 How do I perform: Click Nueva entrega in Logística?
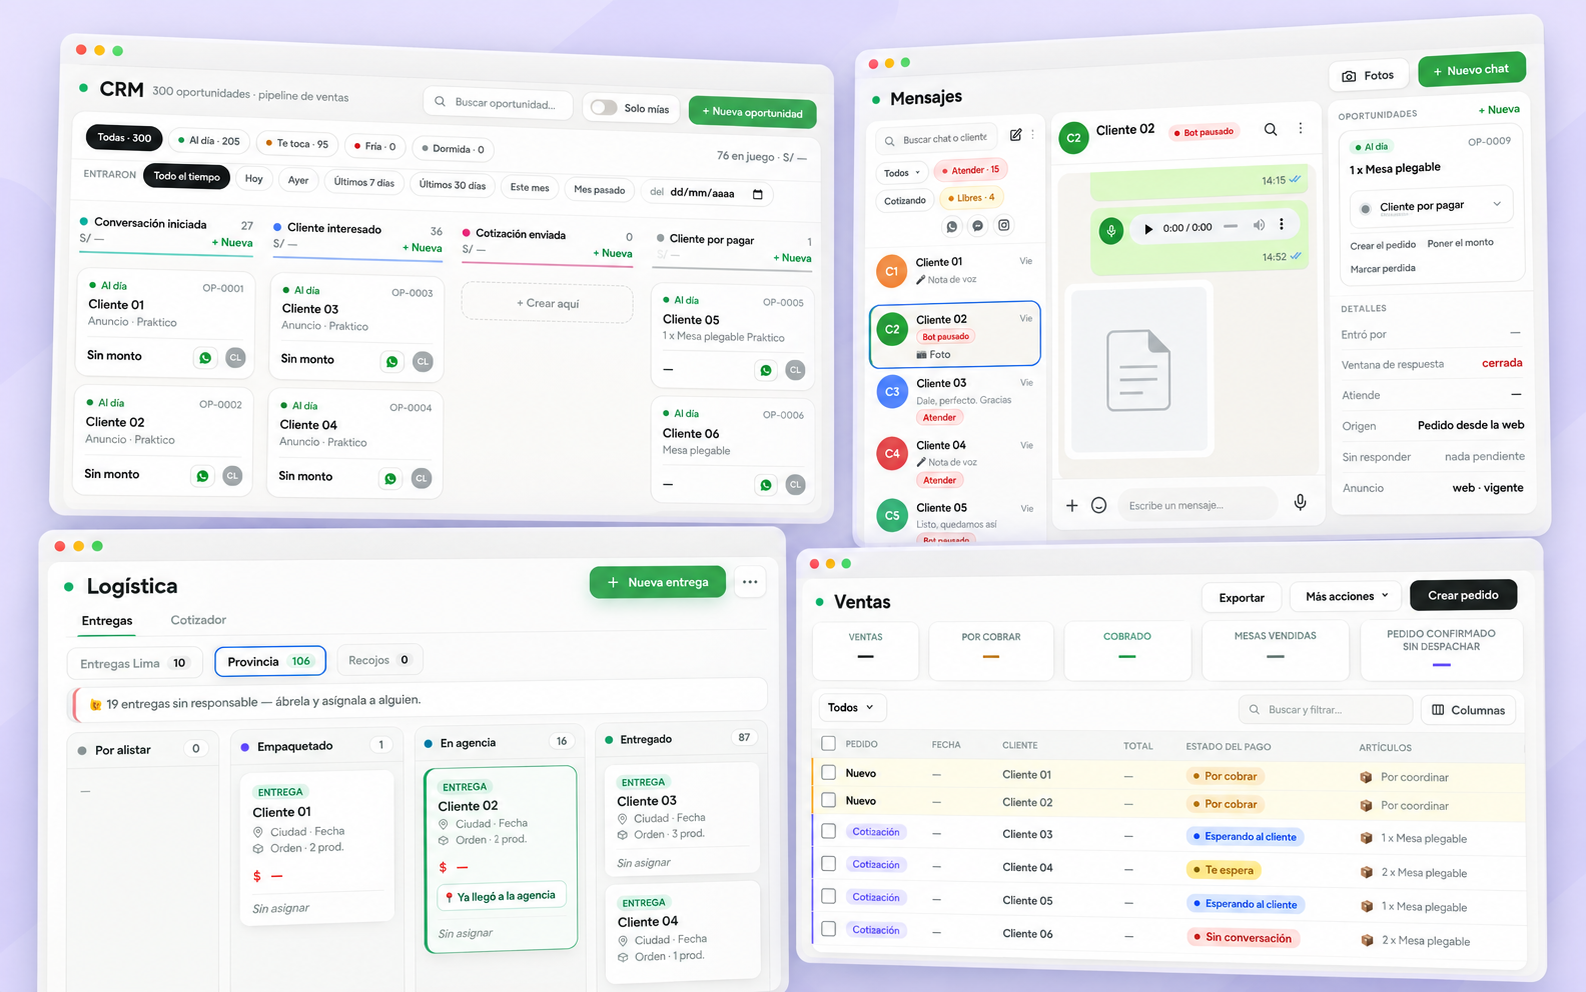658,582
